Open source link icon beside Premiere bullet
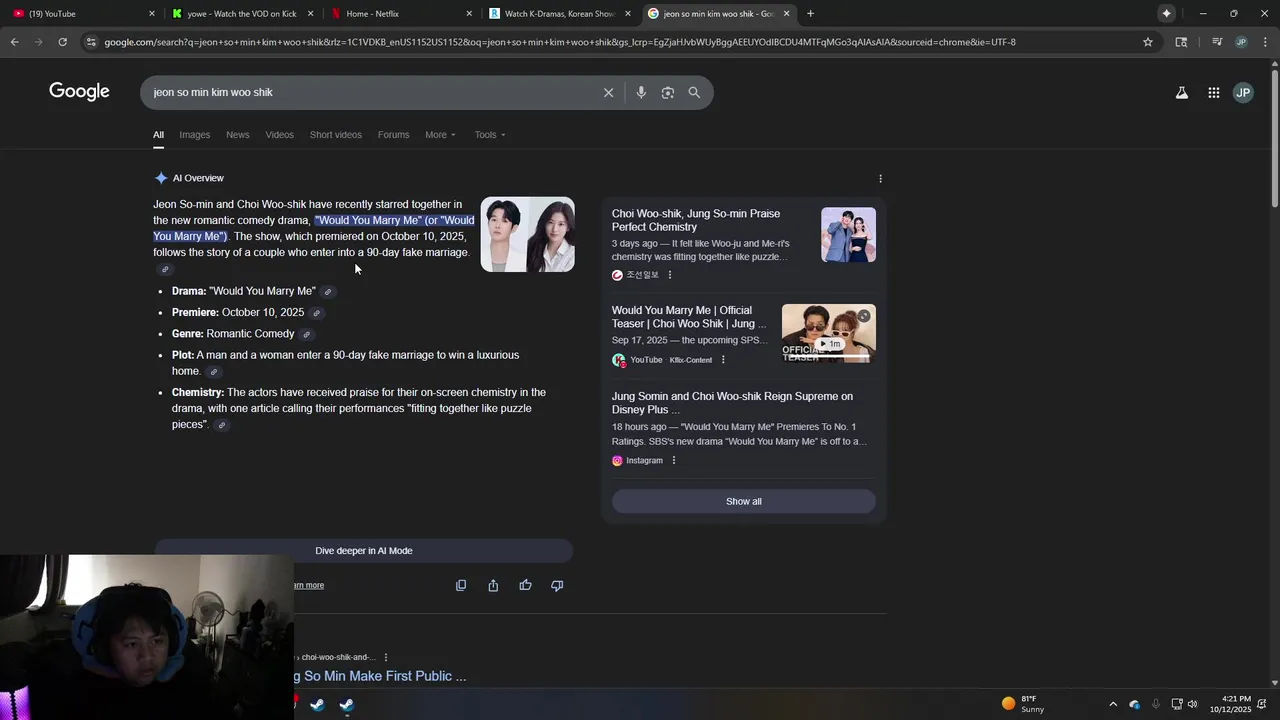1280x720 pixels. tap(316, 313)
